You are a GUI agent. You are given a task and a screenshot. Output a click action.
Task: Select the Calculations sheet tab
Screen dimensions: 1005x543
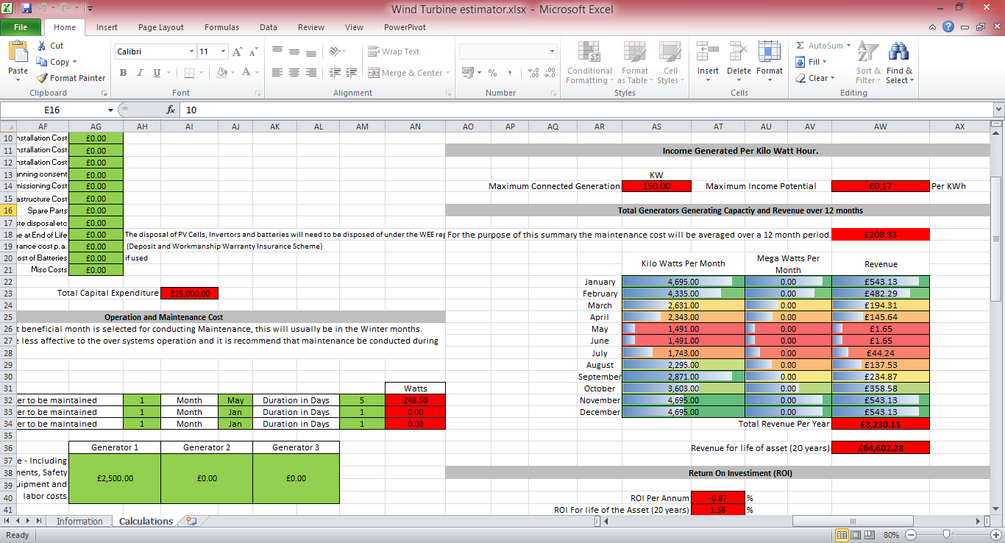coord(146,521)
